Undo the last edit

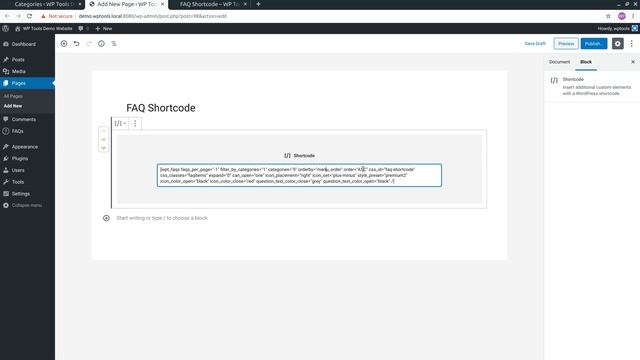coord(76,44)
